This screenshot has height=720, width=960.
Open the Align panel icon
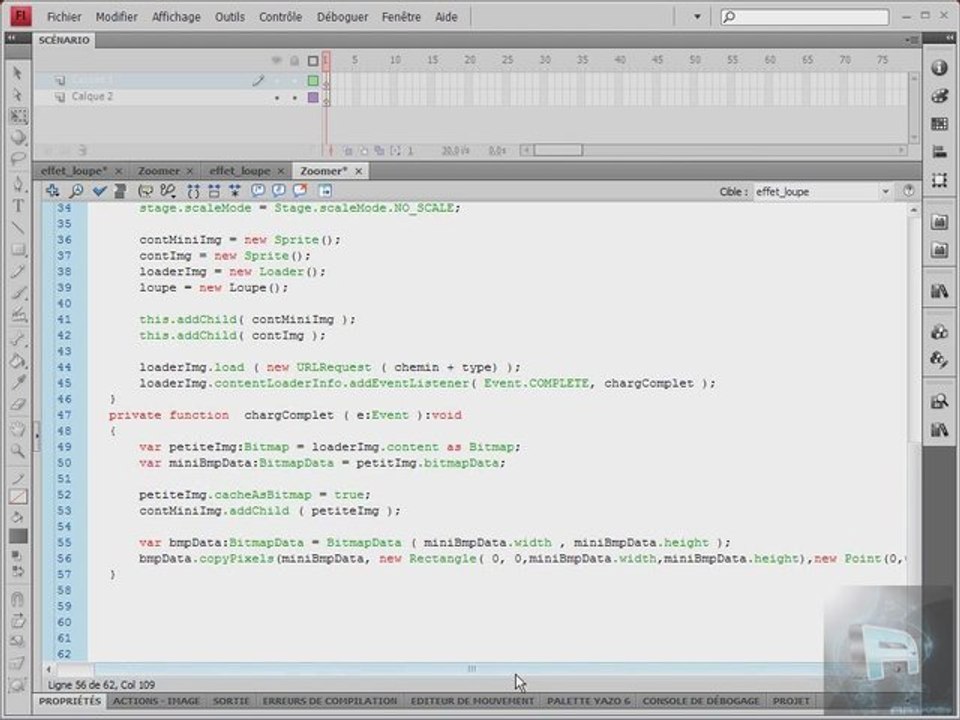940,152
